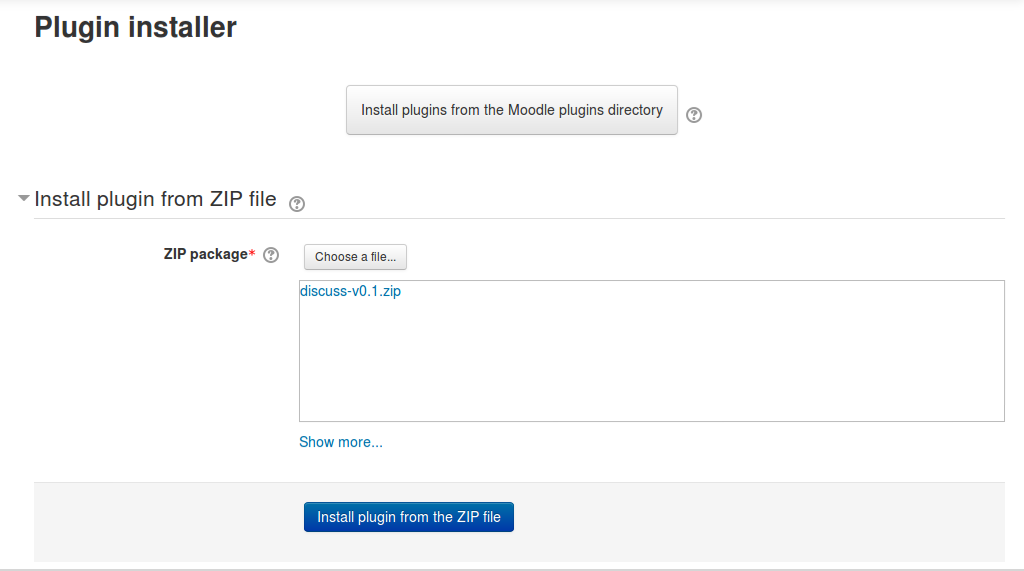Expand options with Show more link

point(340,442)
